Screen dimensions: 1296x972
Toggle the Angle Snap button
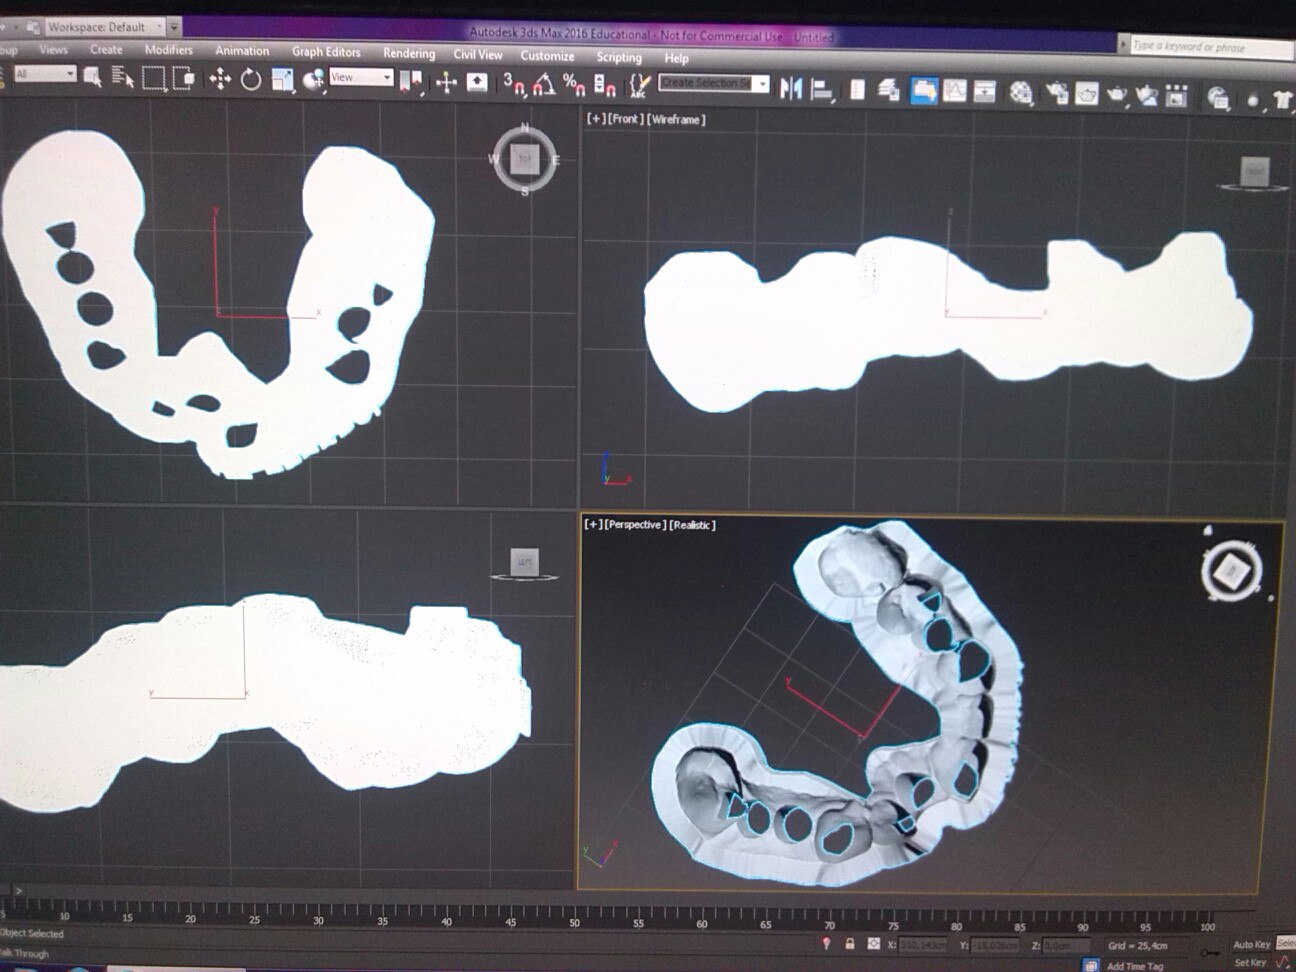coord(544,85)
